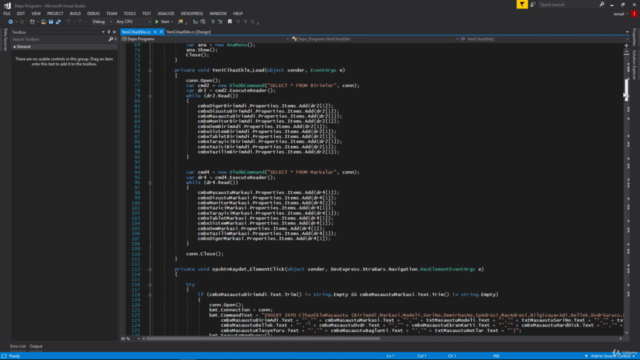Click the Navigate Backward toolbar icon
This screenshot has height=360, width=640.
11,22
